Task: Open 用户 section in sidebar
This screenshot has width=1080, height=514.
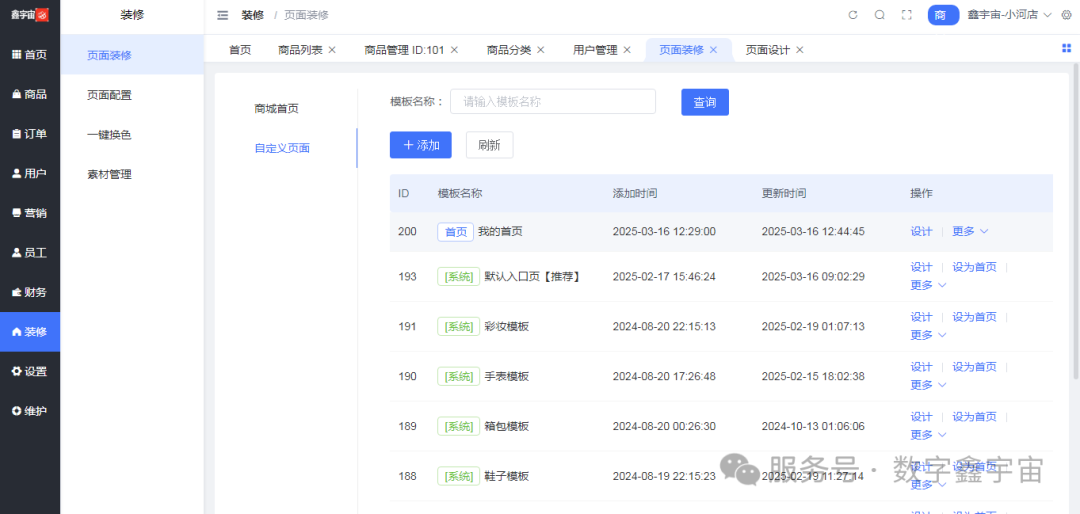Action: tap(30, 174)
